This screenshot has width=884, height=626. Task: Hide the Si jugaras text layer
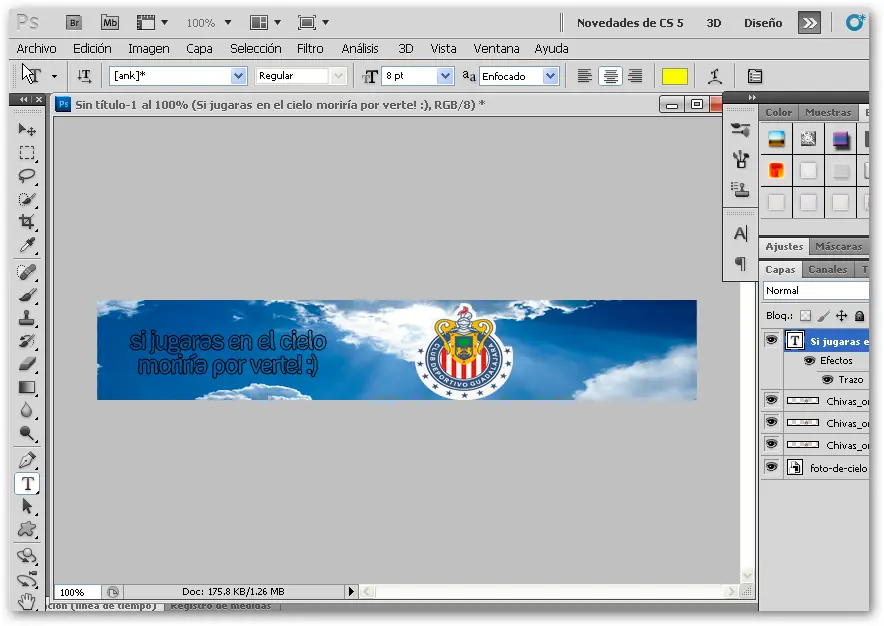(x=771, y=340)
